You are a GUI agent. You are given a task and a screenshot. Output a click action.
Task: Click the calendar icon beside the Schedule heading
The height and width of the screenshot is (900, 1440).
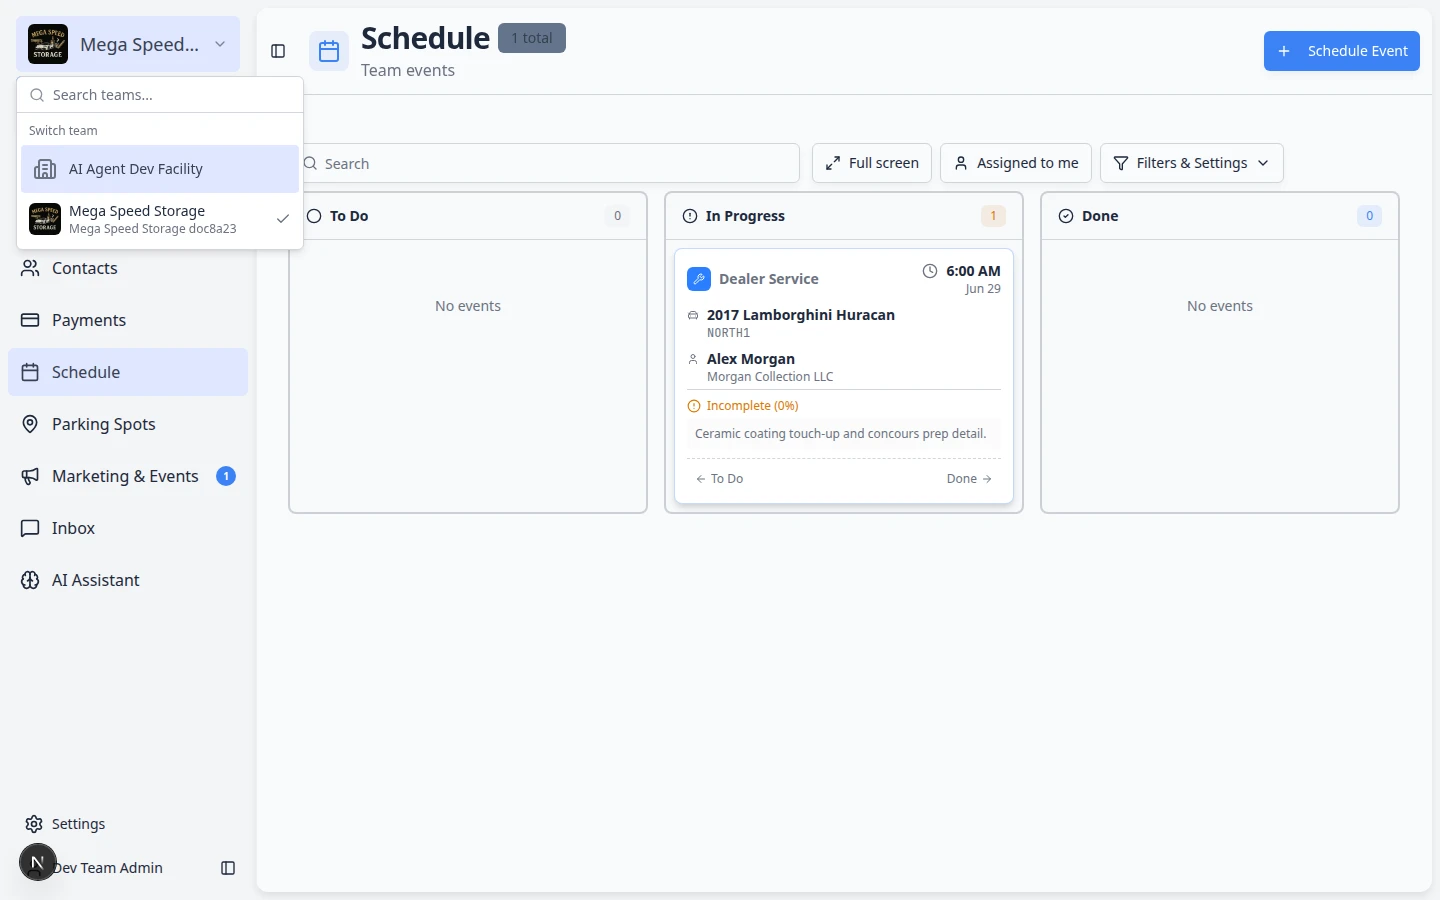pos(329,51)
